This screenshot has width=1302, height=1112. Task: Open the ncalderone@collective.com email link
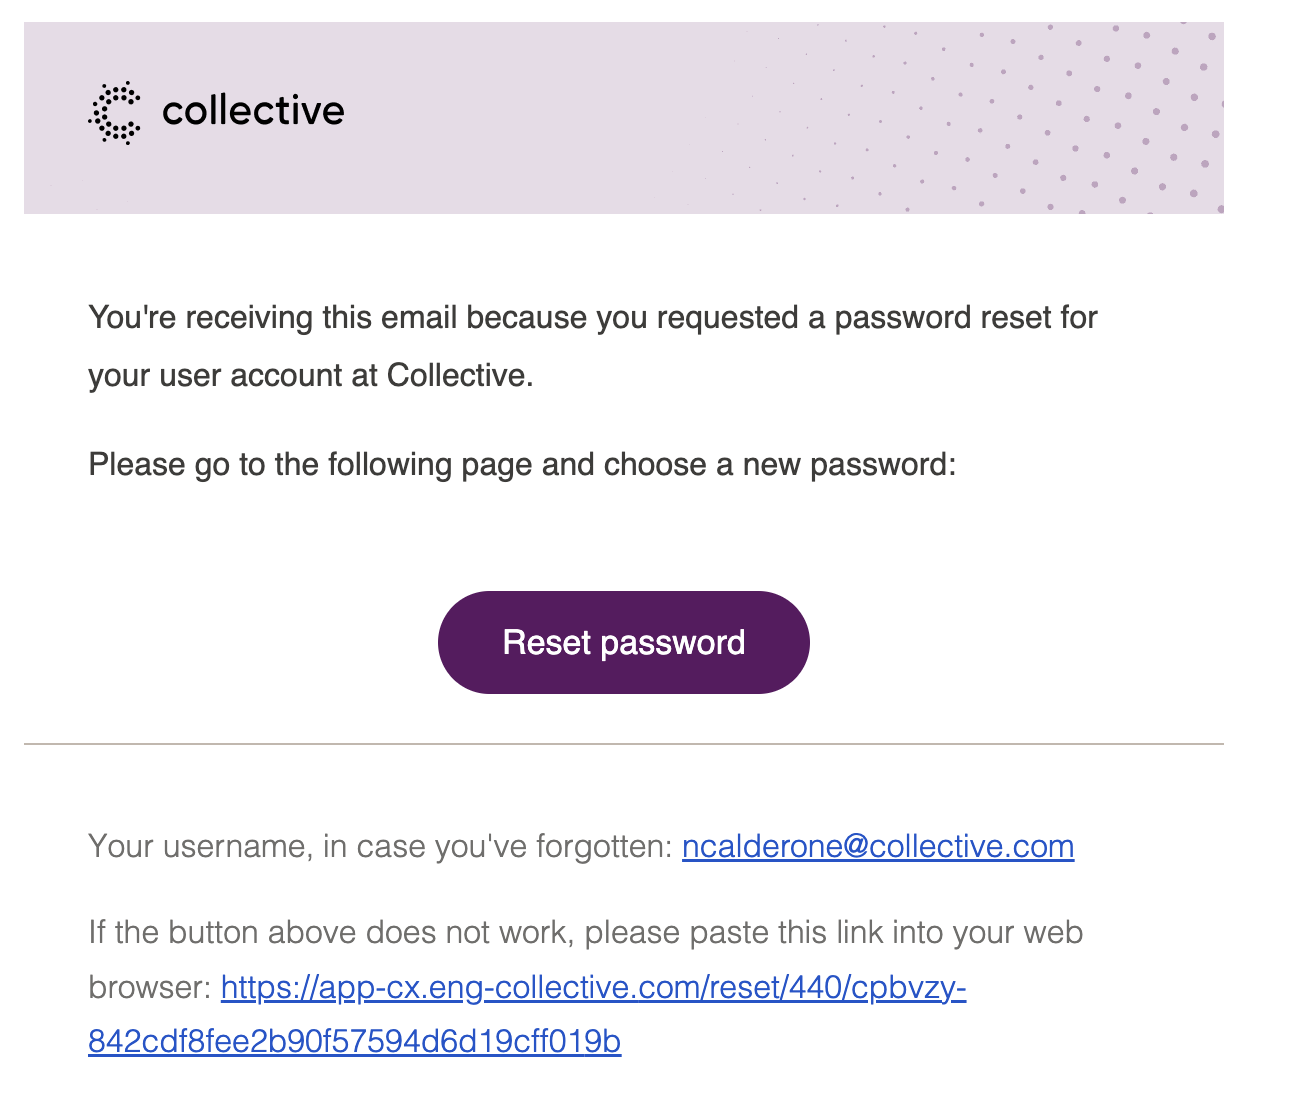[878, 846]
